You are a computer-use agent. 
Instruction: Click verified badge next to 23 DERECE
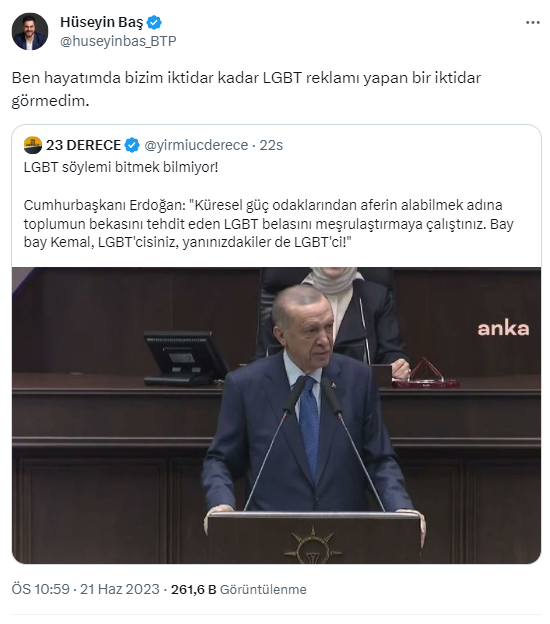click(x=132, y=145)
